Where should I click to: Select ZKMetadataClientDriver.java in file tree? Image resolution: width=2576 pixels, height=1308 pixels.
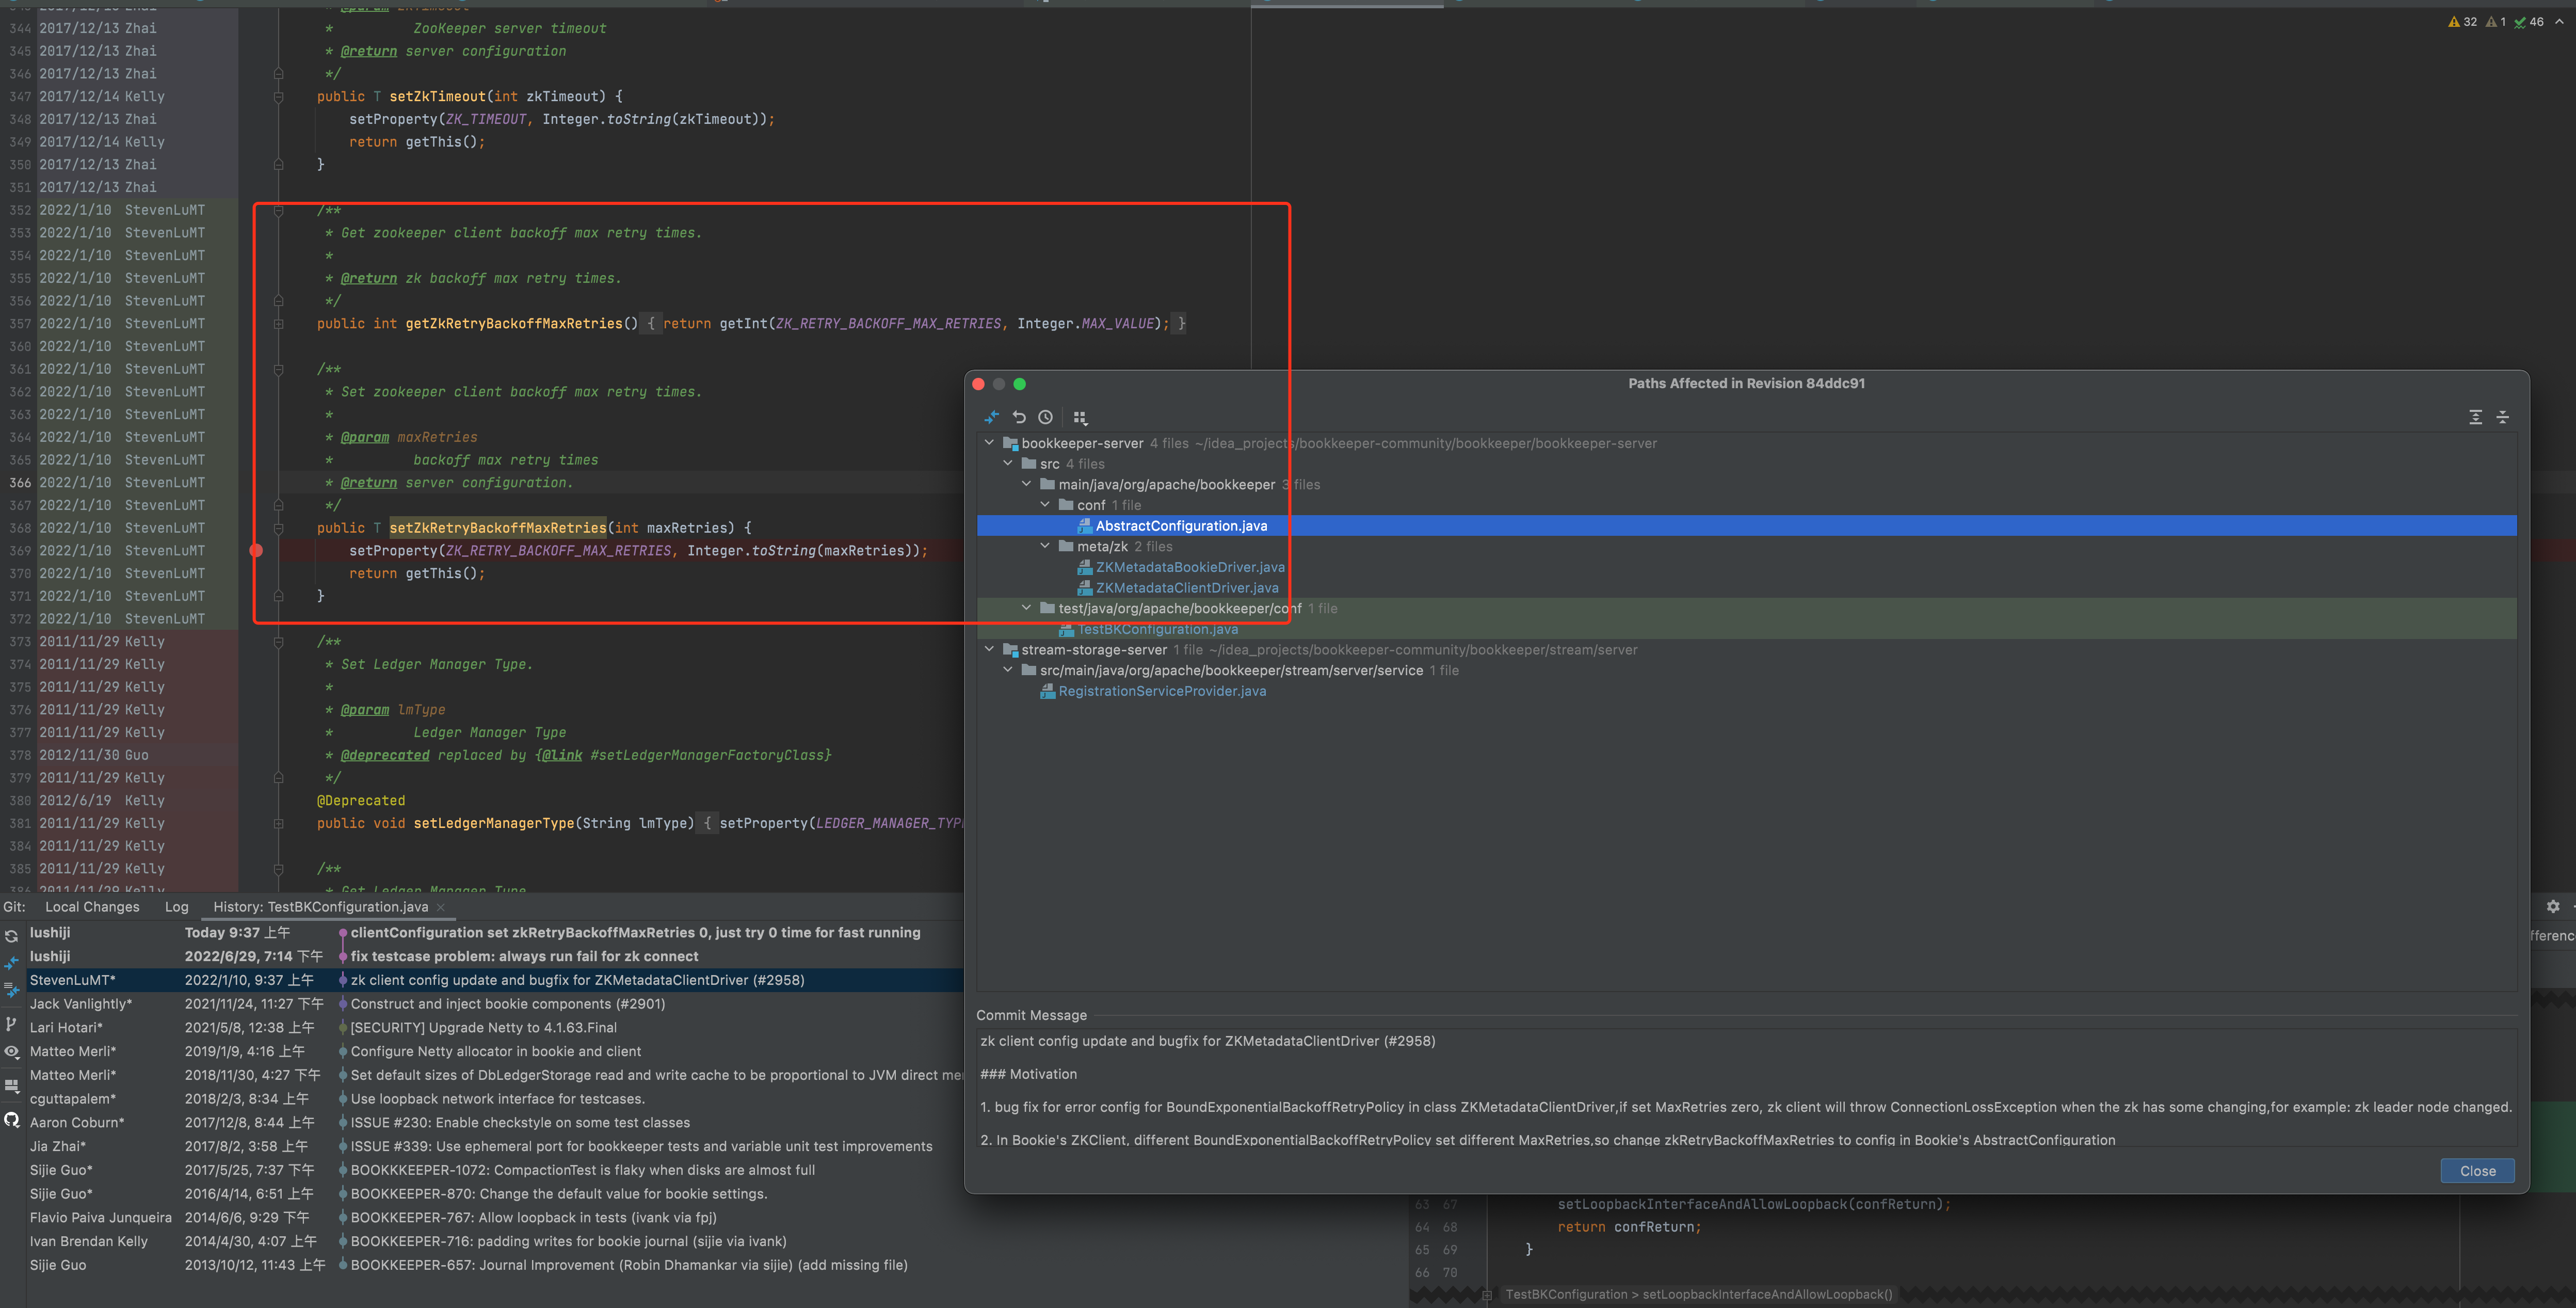tap(1186, 588)
